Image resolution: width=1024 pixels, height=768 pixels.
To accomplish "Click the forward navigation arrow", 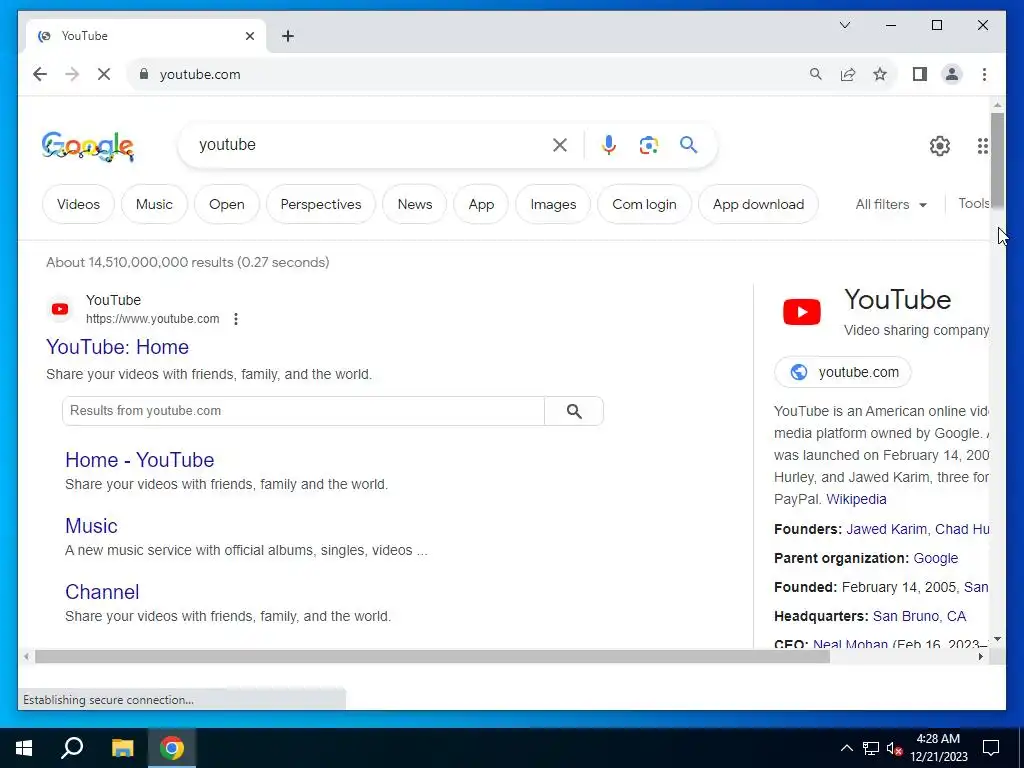I will point(72,74).
